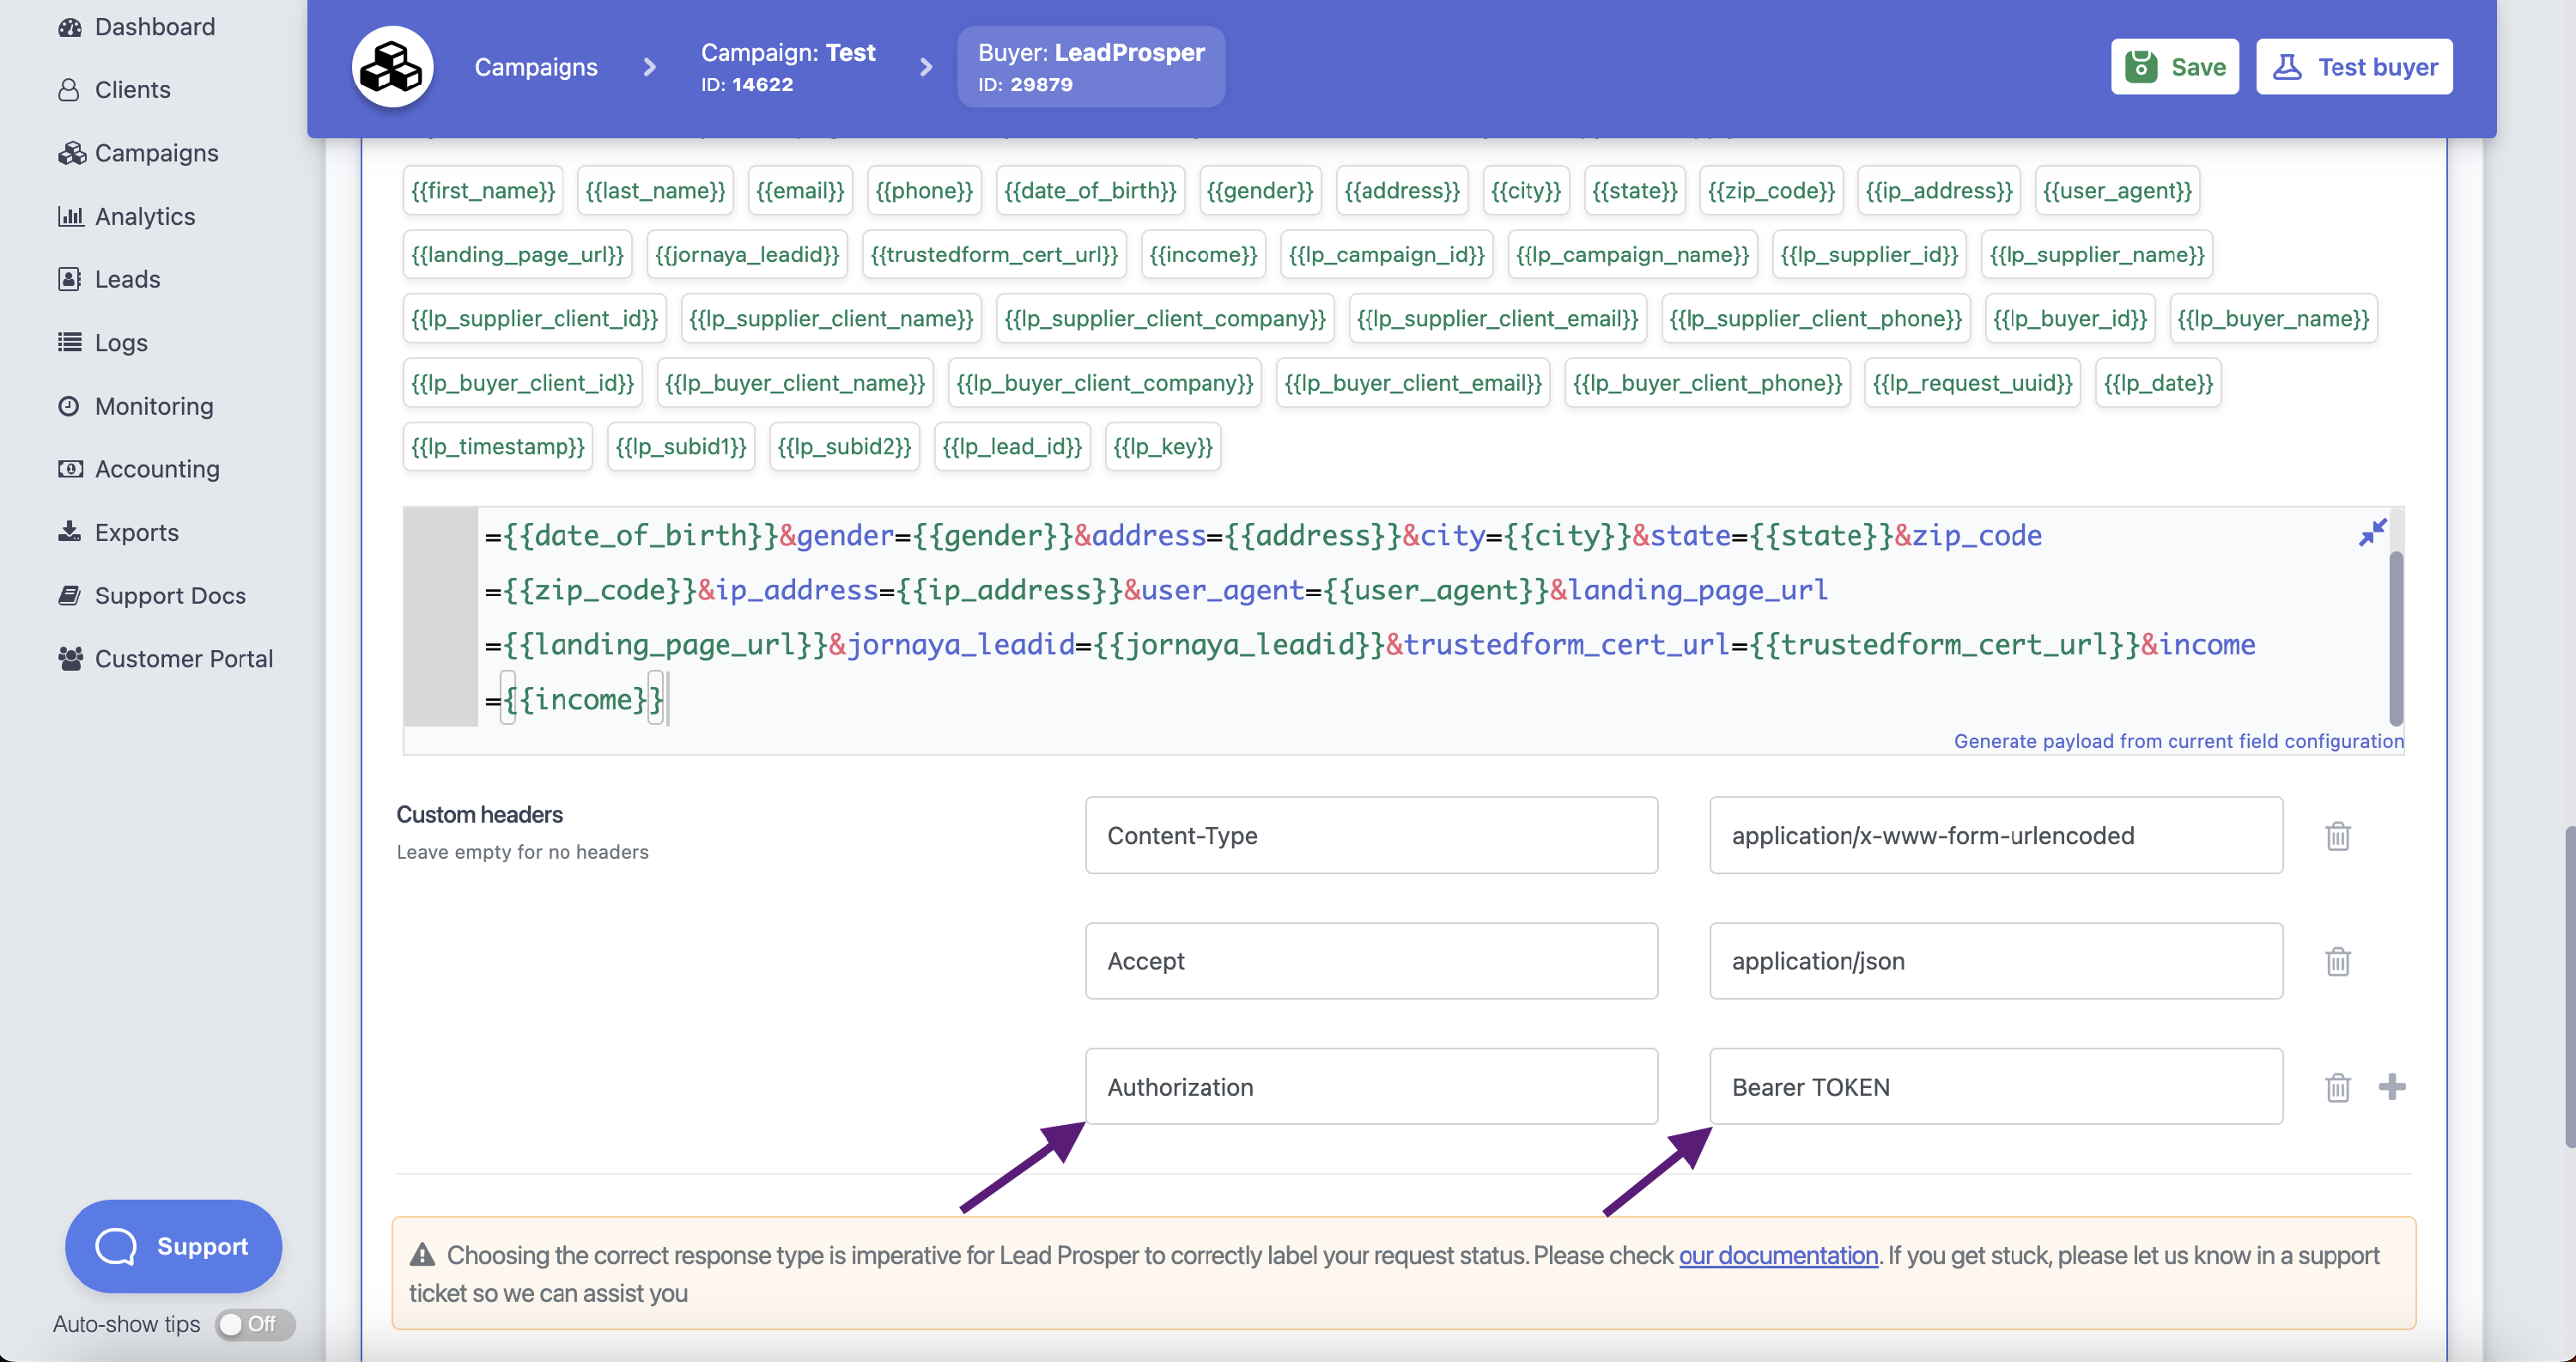The image size is (2576, 1362).
Task: Open the Accounting section
Action: pyautogui.click(x=157, y=468)
